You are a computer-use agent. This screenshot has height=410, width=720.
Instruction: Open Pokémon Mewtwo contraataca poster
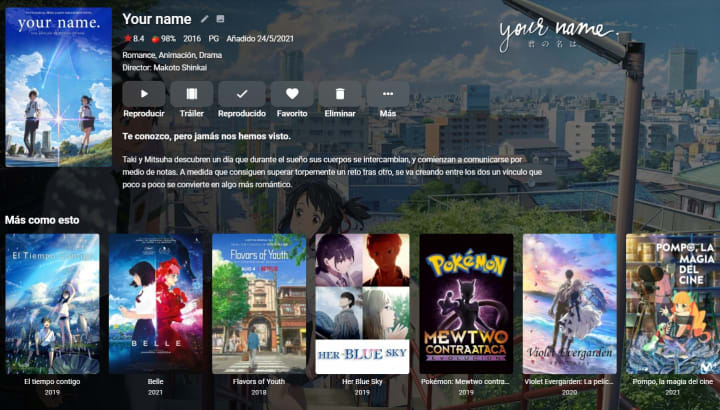pyautogui.click(x=466, y=304)
